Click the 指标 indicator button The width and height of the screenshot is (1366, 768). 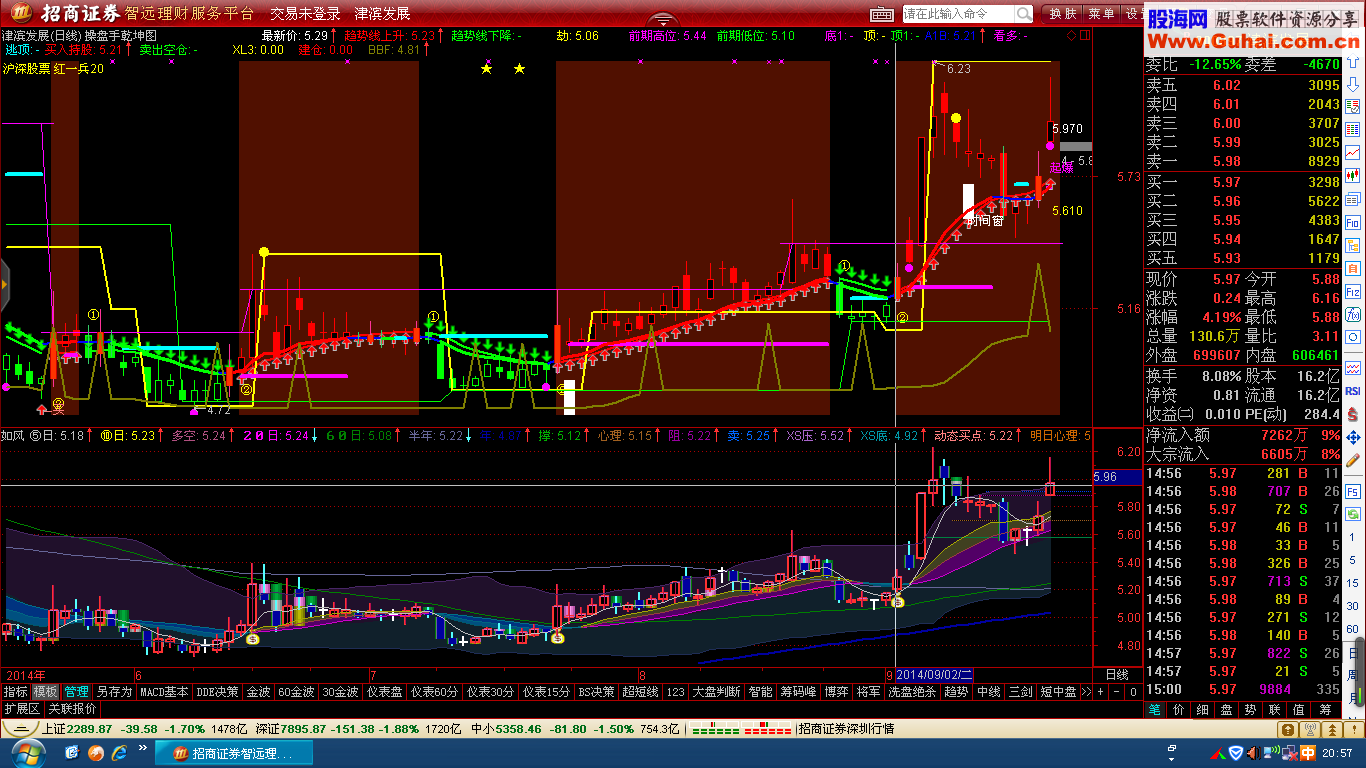pyautogui.click(x=15, y=691)
